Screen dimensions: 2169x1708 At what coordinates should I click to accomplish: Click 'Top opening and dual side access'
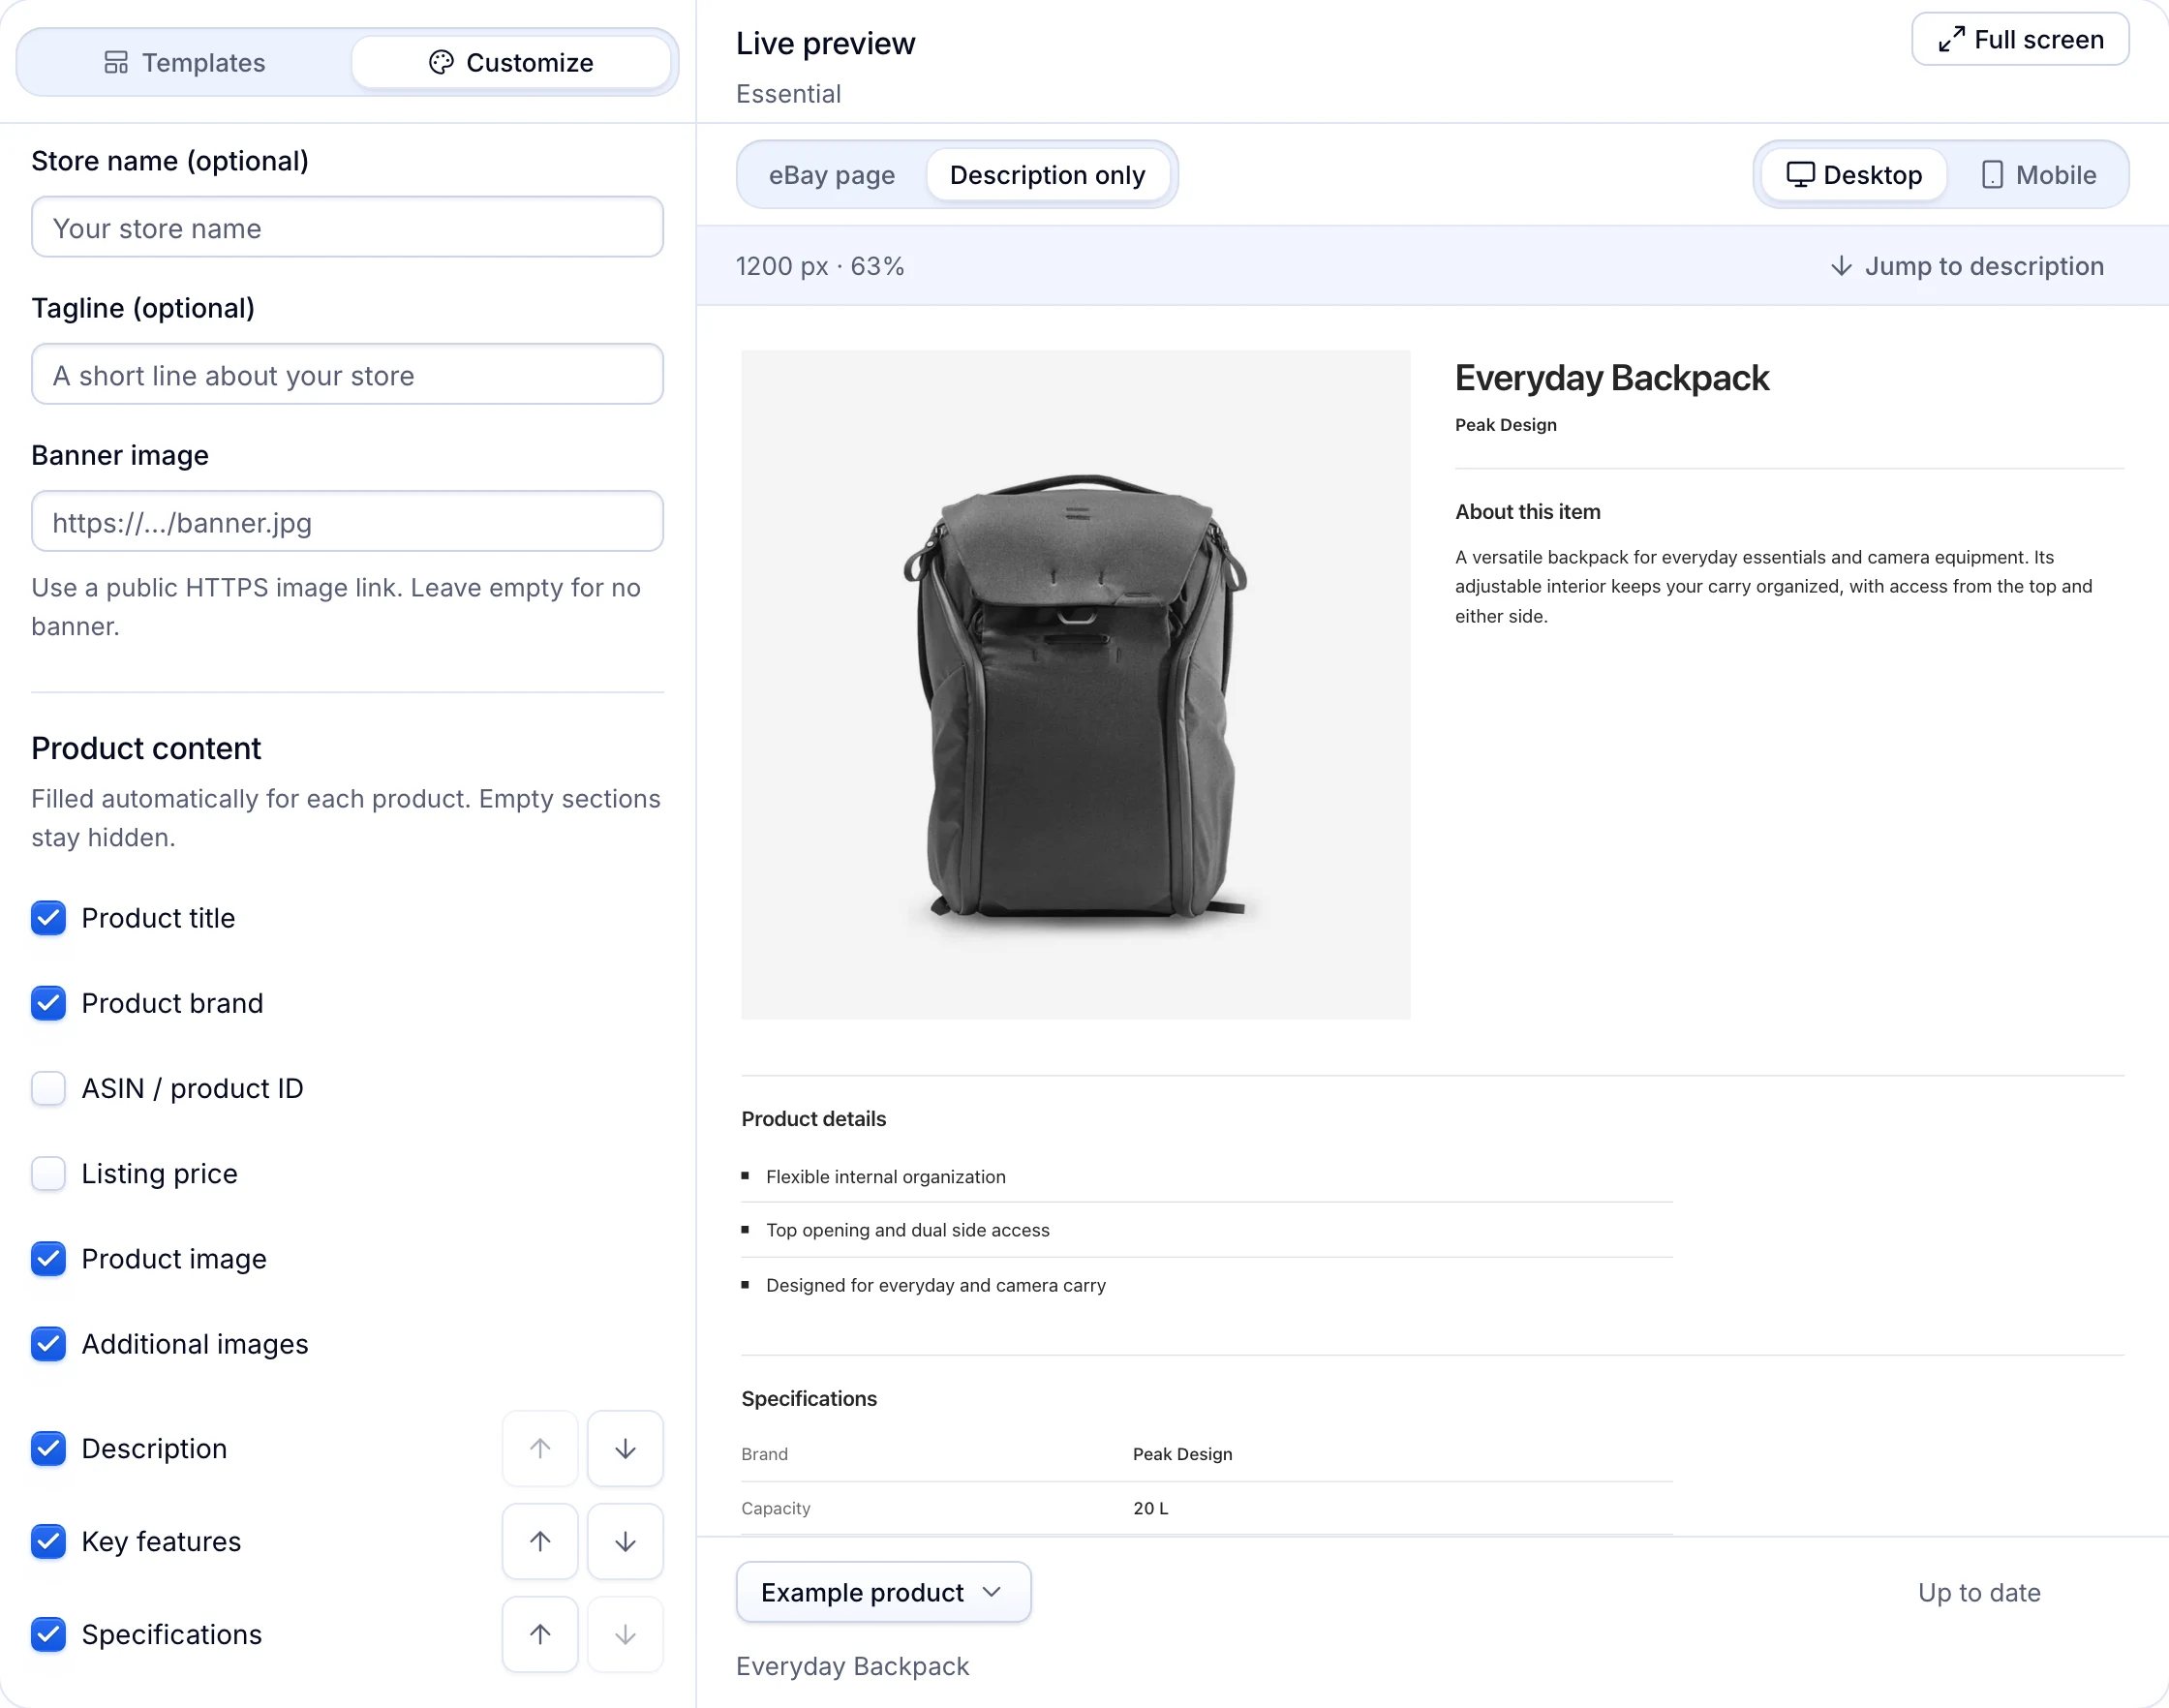pyautogui.click(x=907, y=1230)
